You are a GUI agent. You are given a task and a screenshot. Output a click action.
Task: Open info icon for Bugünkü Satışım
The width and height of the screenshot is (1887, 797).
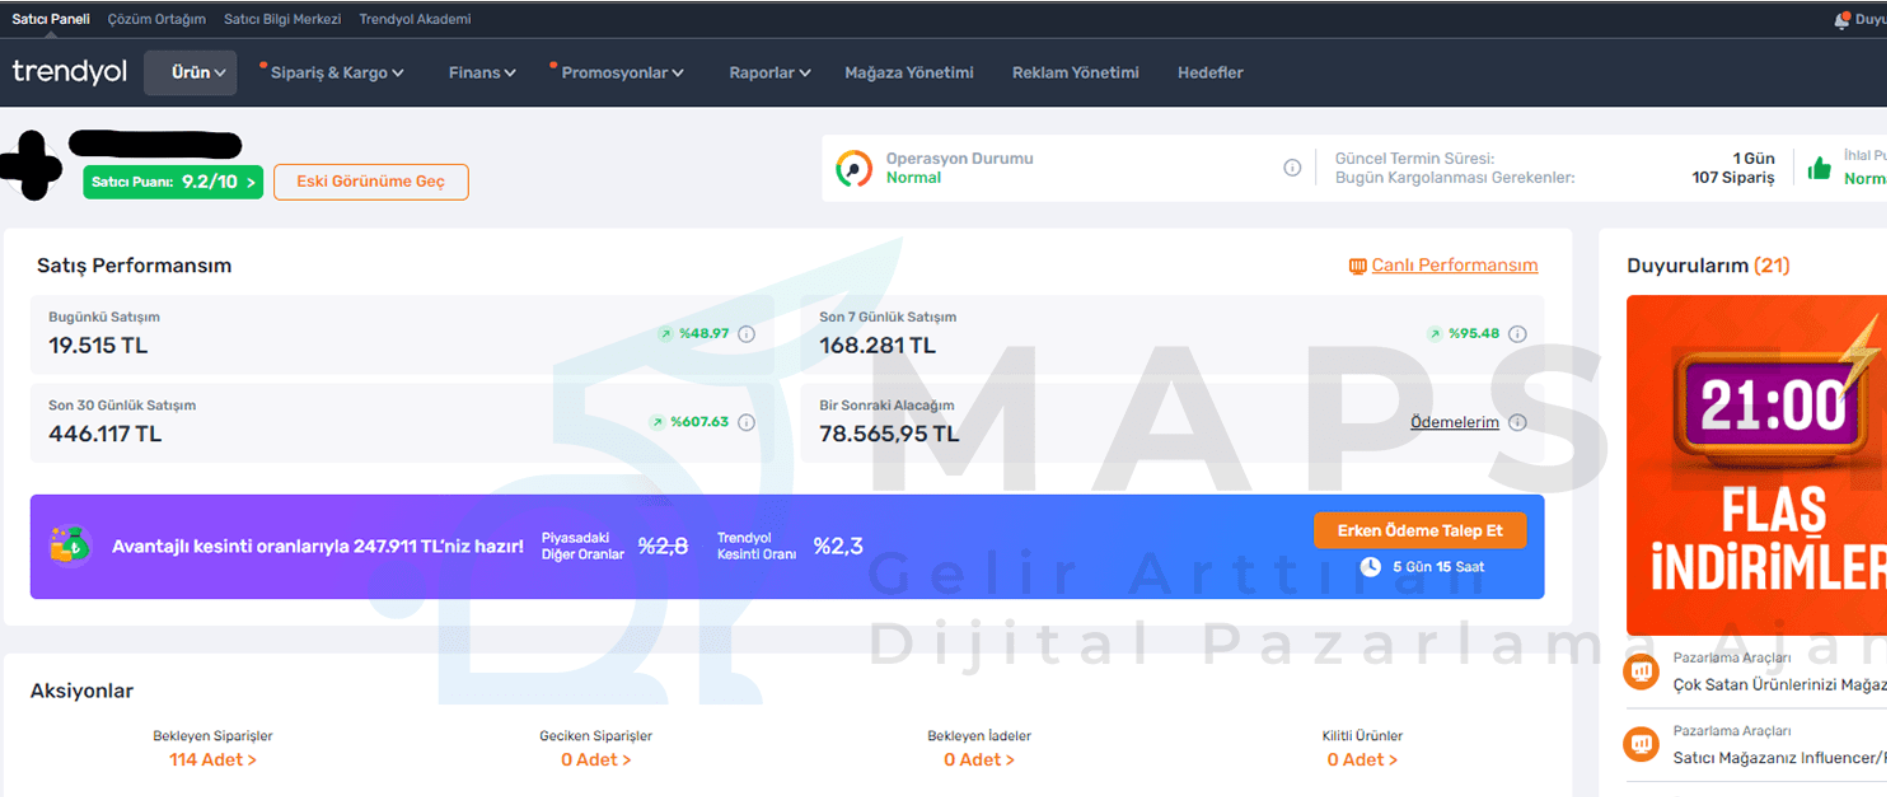point(746,334)
